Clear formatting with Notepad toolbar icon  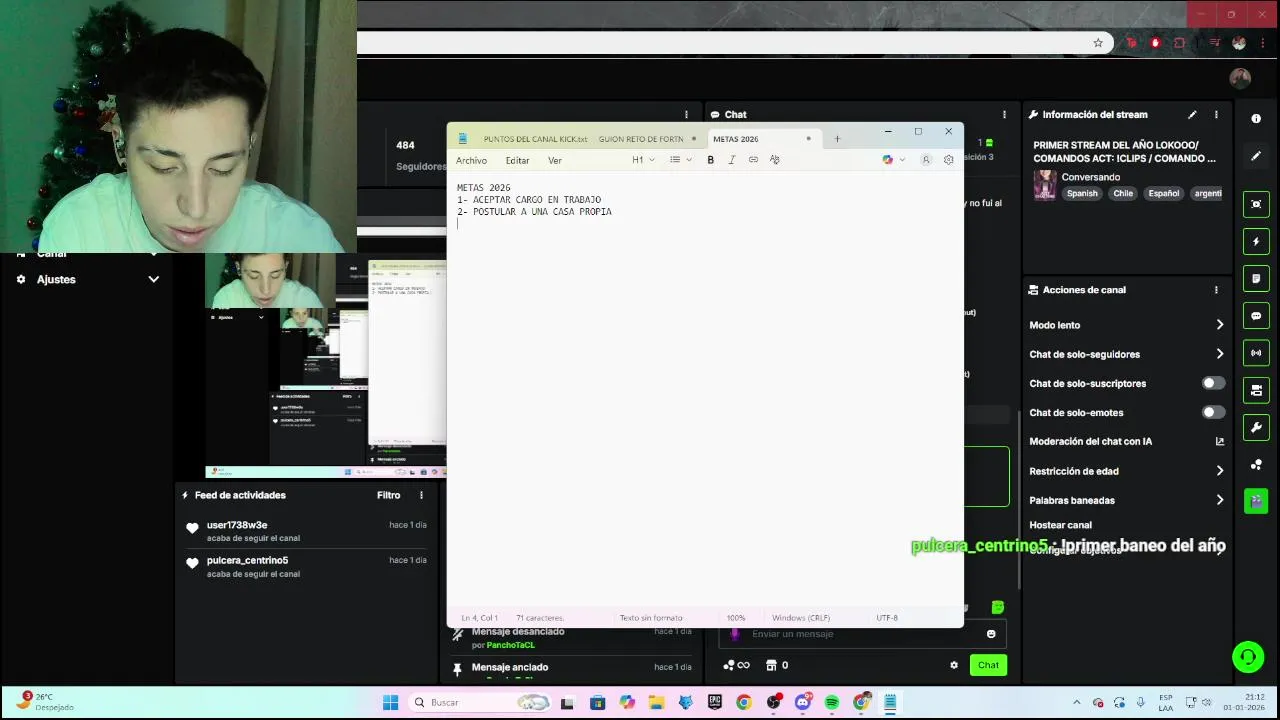pos(774,160)
